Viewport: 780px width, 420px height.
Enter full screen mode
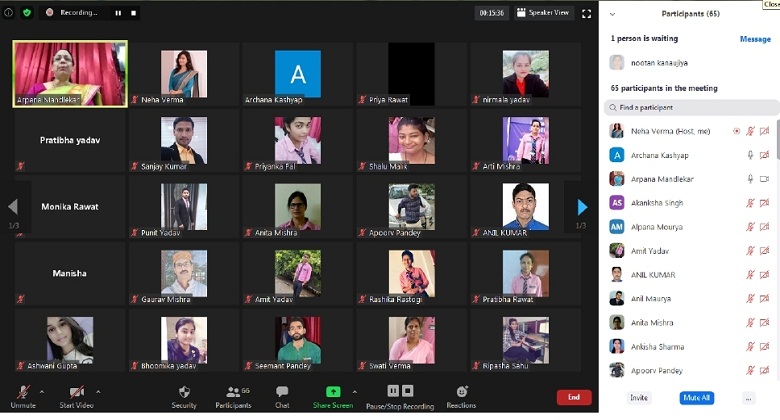585,13
